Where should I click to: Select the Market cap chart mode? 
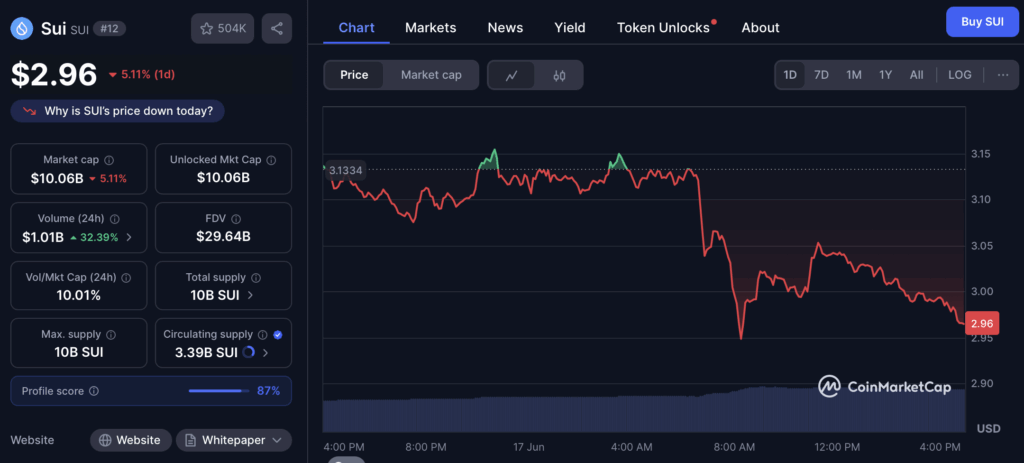(431, 75)
